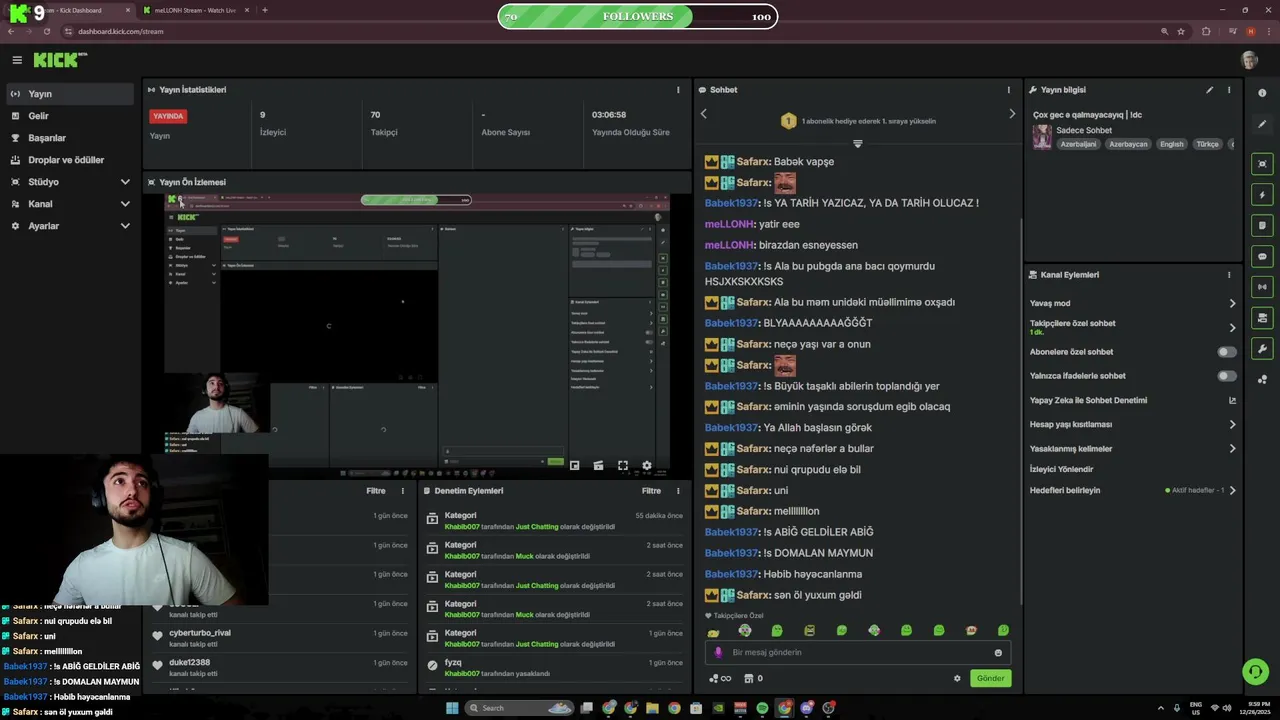Open chat settings gear near Gönder

[957, 678]
